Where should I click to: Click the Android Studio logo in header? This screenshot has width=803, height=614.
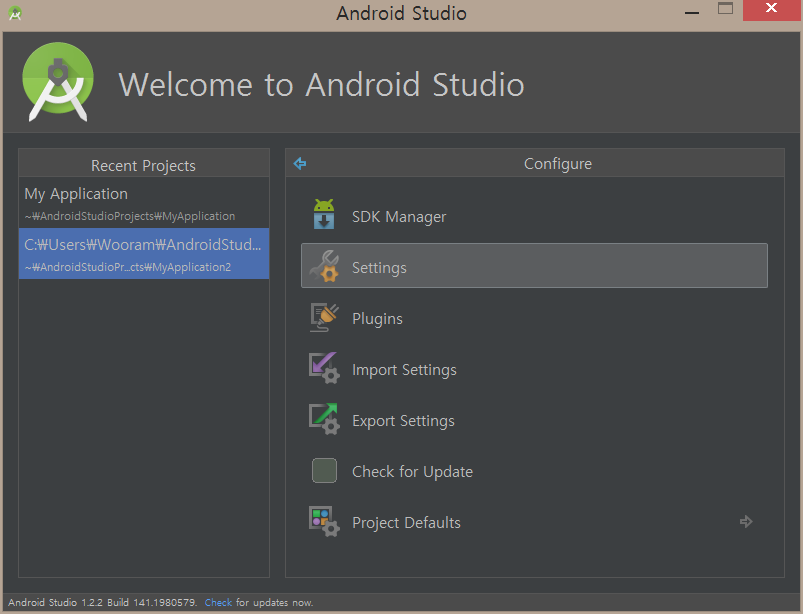click(x=58, y=82)
